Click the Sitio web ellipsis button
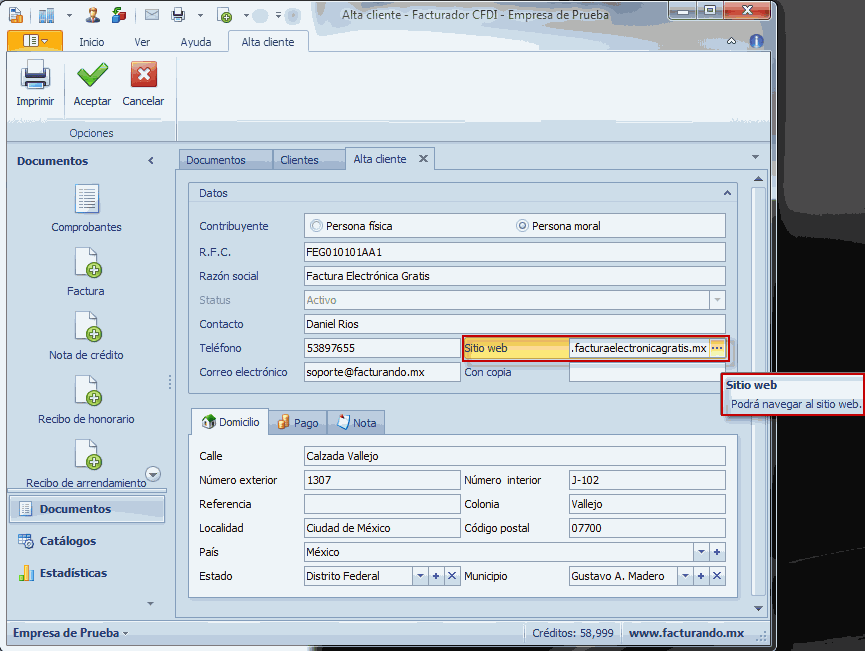This screenshot has height=651, width=865. (x=717, y=348)
